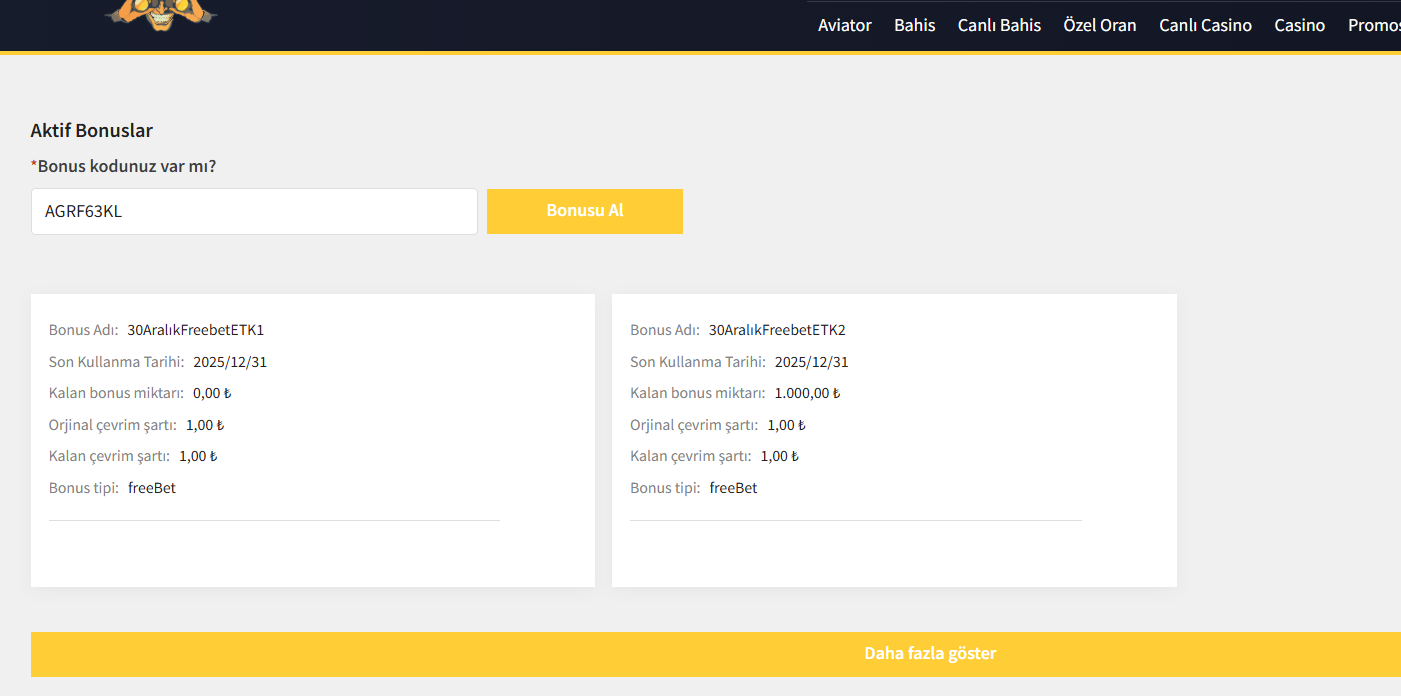Click Kalan çevrim şartı value in ETK2 card
The image size is (1401, 696).
(x=780, y=456)
